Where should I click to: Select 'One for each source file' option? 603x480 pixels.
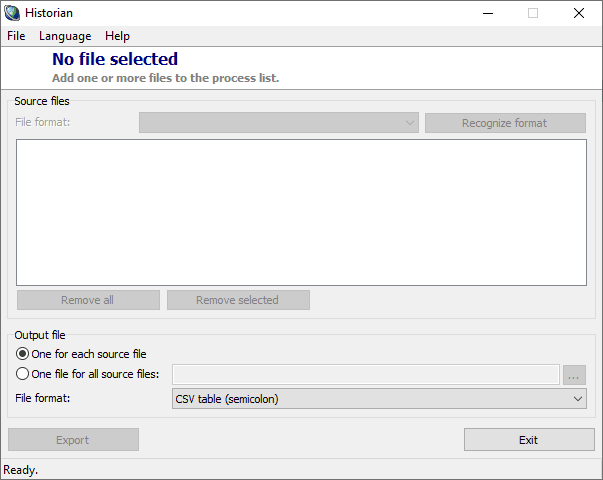[x=23, y=354]
